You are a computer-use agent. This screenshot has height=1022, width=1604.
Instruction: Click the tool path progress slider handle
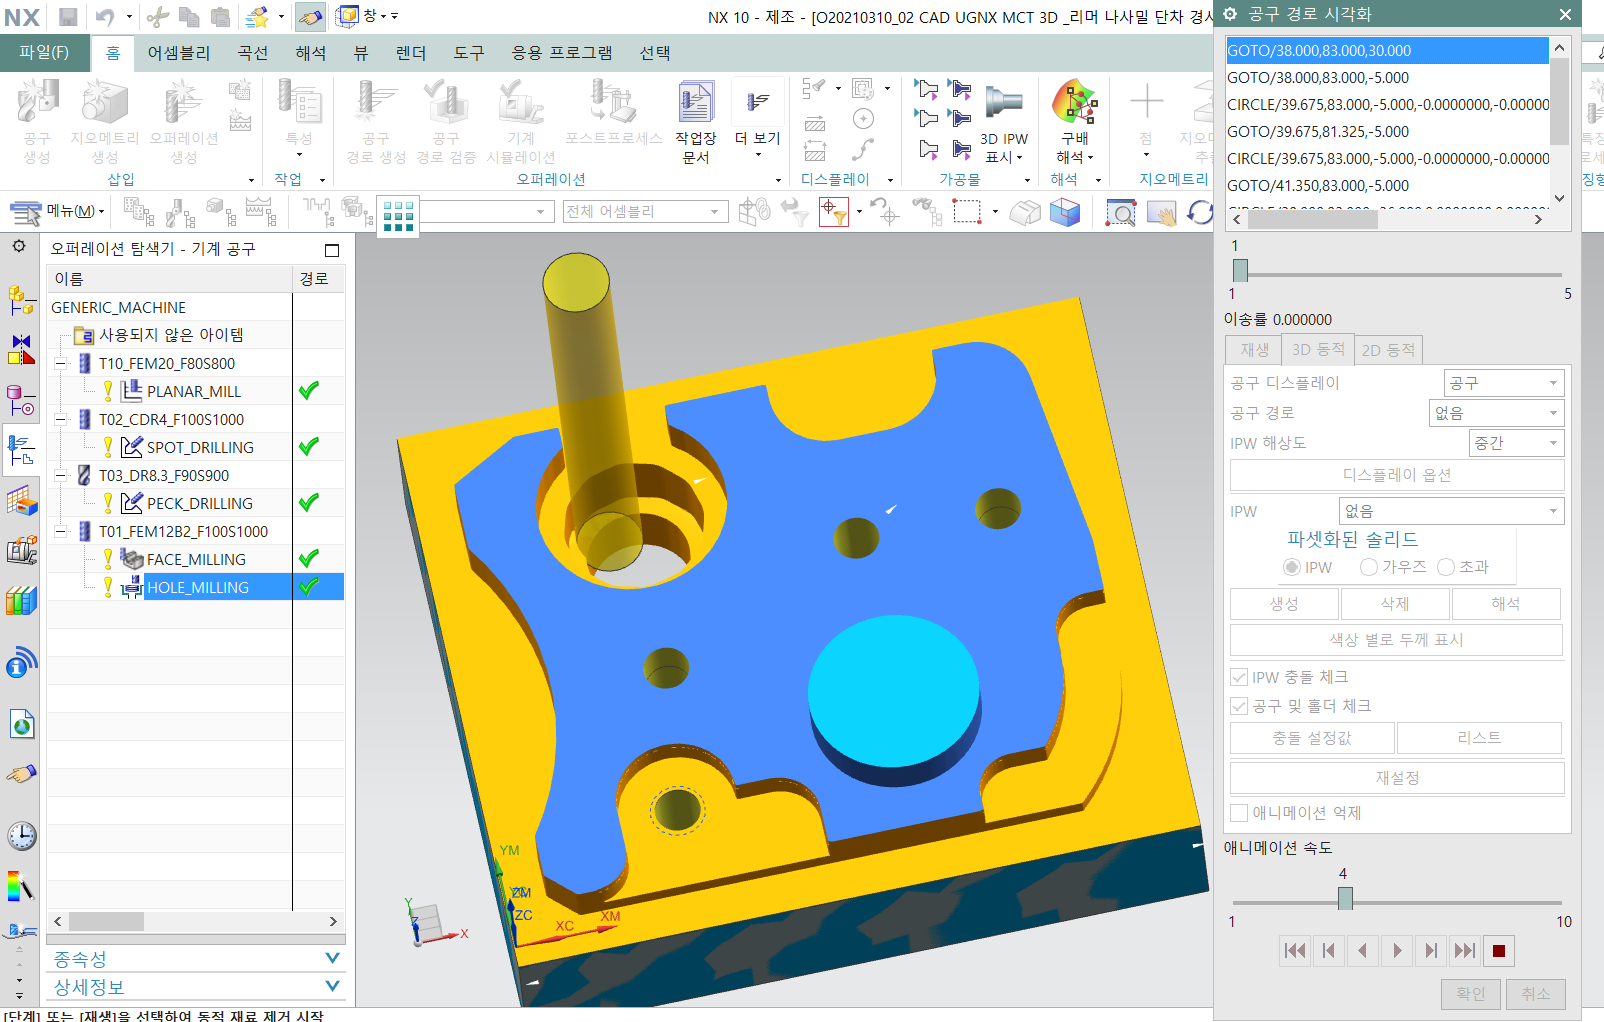1240,270
